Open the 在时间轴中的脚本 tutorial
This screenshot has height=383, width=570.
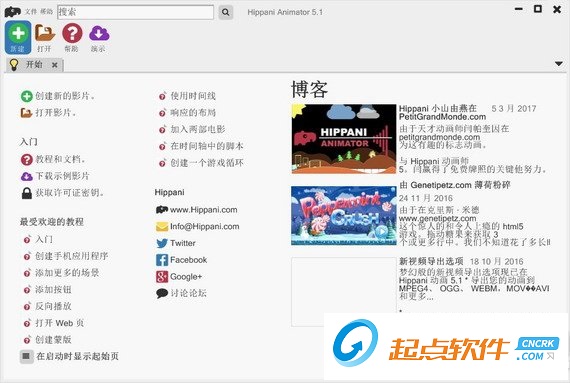pos(207,146)
